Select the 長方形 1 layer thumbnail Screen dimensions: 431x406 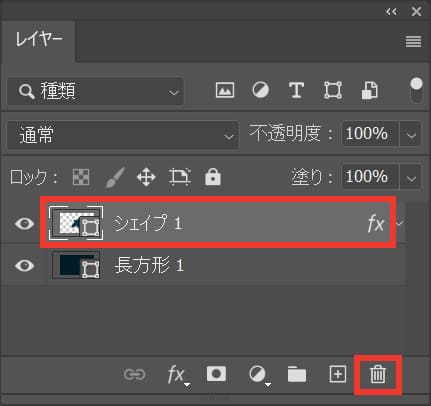(76, 265)
